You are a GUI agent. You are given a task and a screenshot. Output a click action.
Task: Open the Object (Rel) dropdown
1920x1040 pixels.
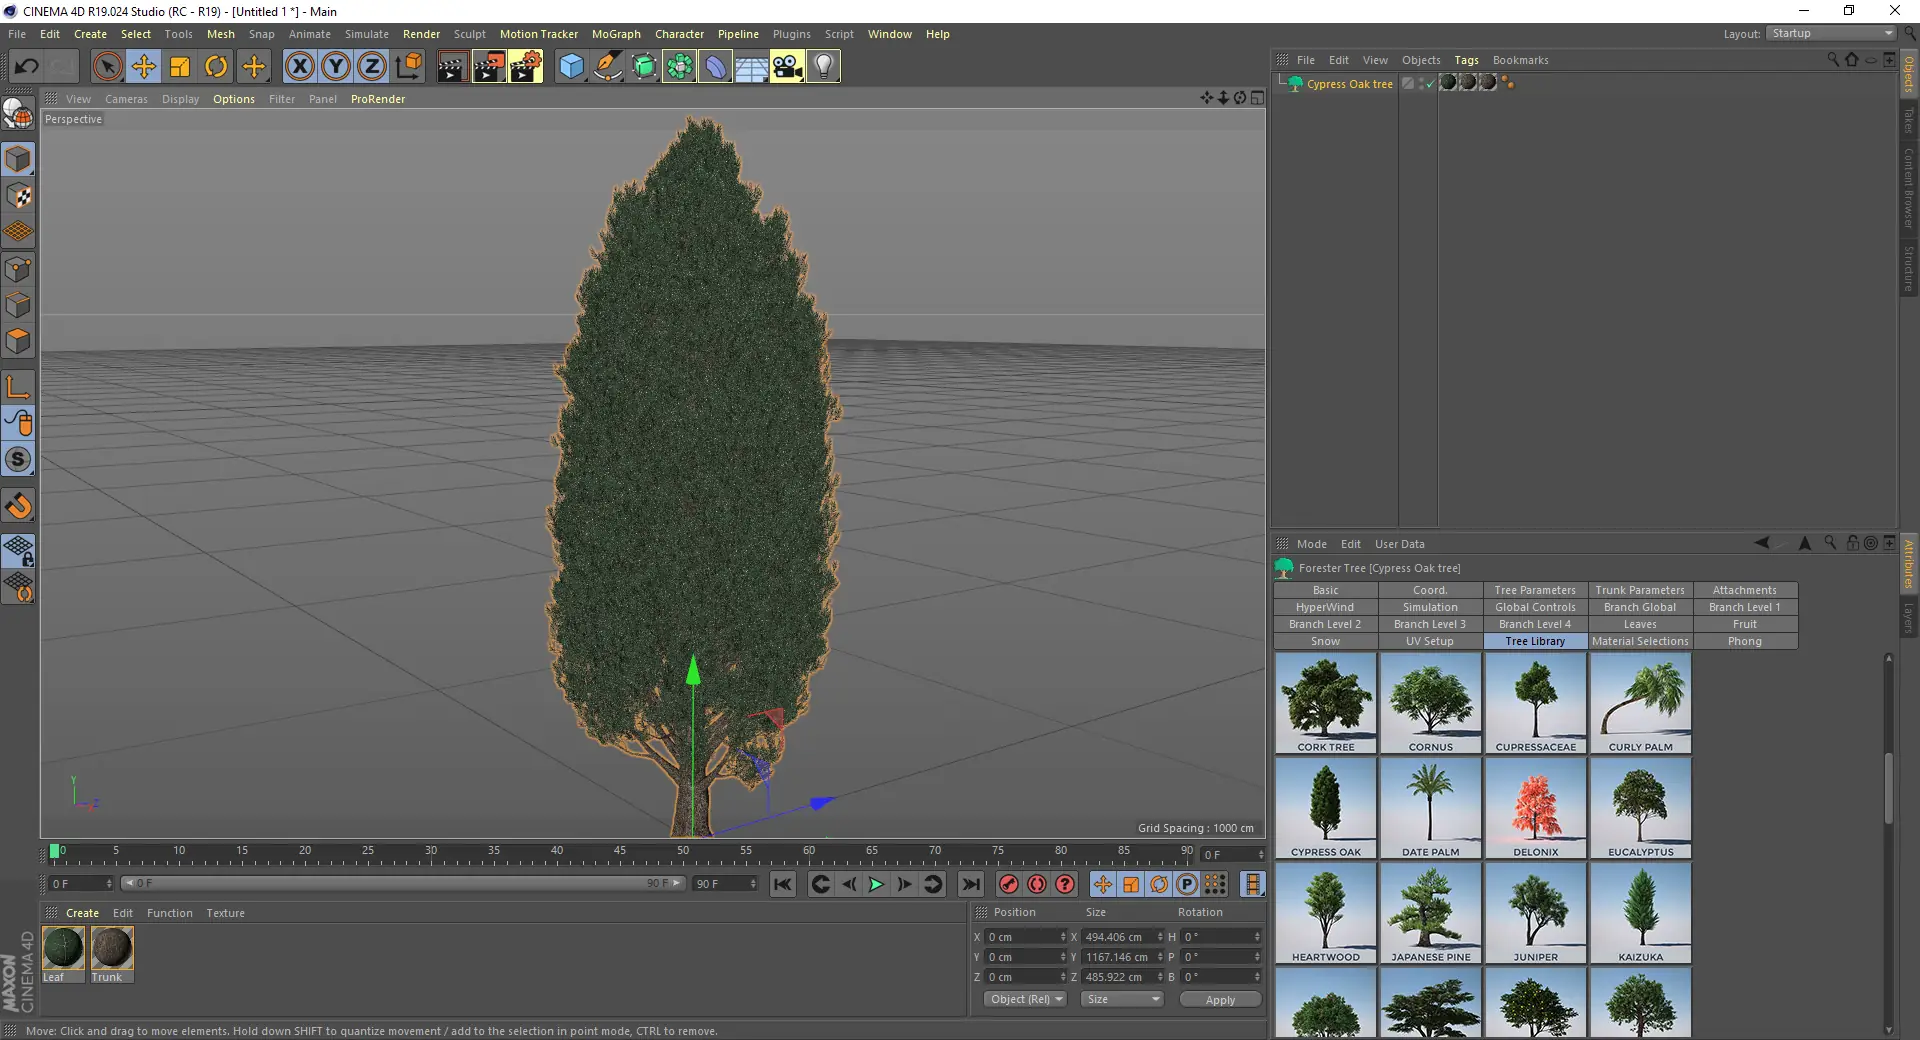point(1026,999)
